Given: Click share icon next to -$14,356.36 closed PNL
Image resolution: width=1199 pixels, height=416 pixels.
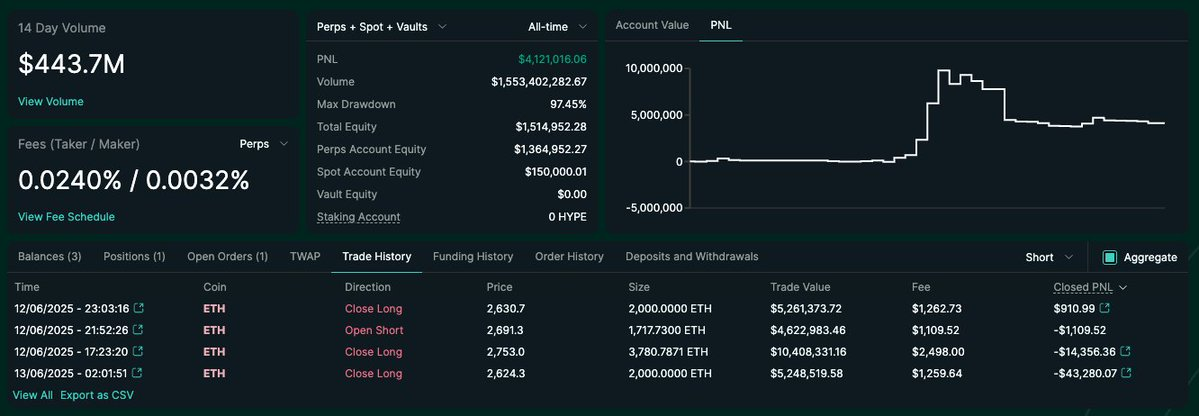Looking at the screenshot, I should pyautogui.click(x=1126, y=352).
